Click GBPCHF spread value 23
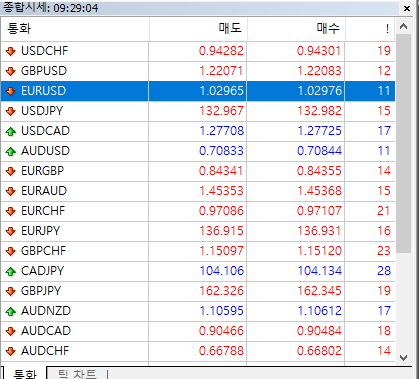Image resolution: width=419 pixels, height=379 pixels. pyautogui.click(x=384, y=251)
